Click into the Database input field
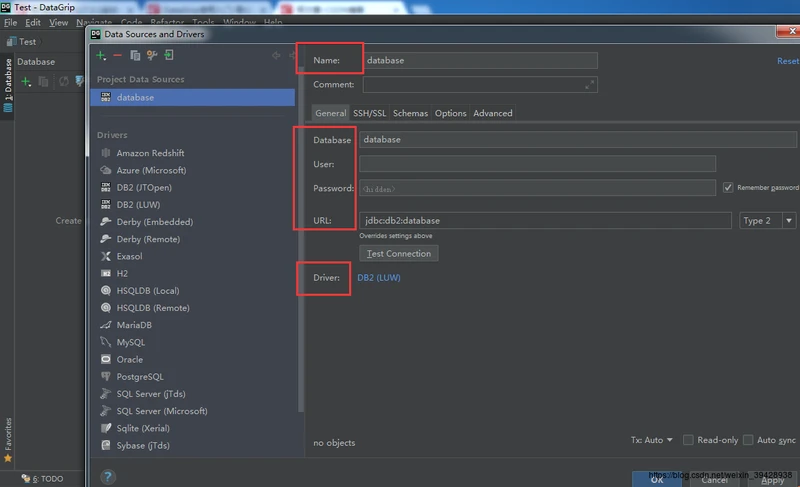The image size is (800, 487). (x=578, y=140)
